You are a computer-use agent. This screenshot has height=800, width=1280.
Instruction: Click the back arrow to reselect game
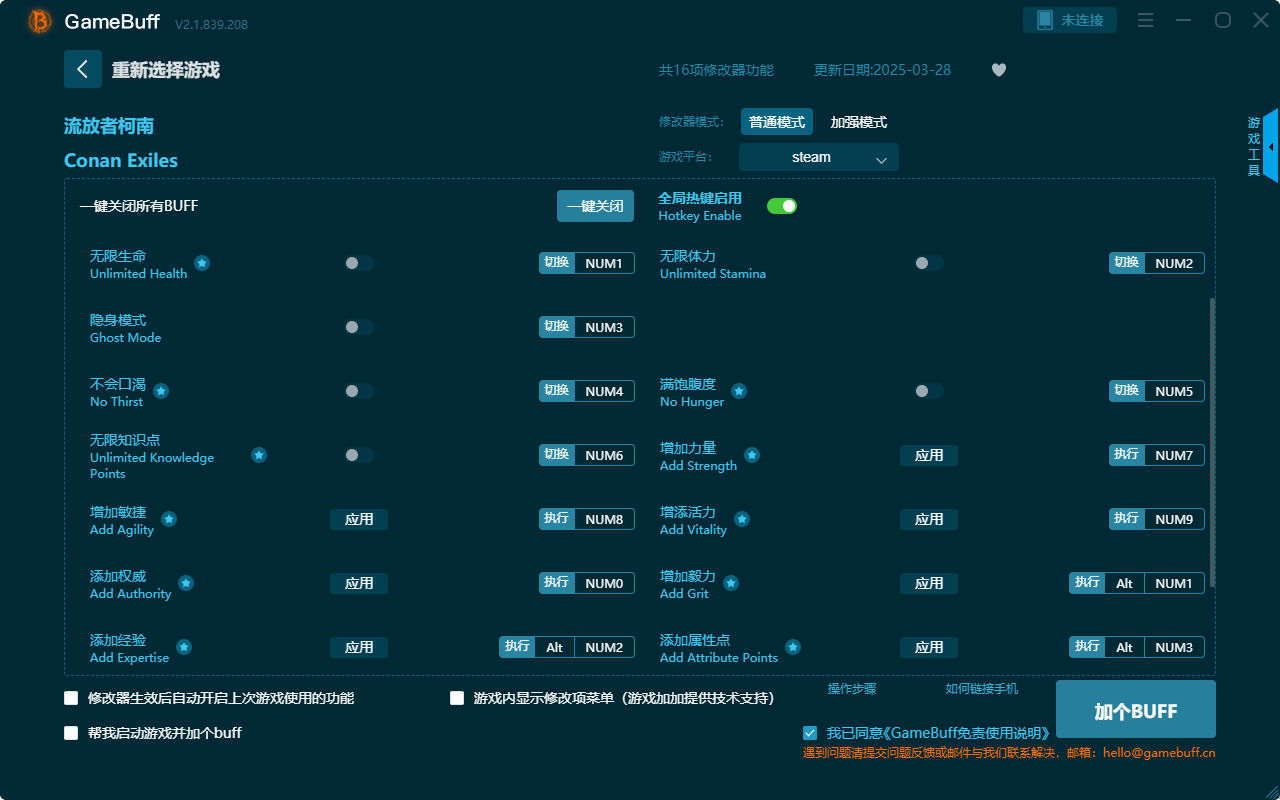(83, 68)
